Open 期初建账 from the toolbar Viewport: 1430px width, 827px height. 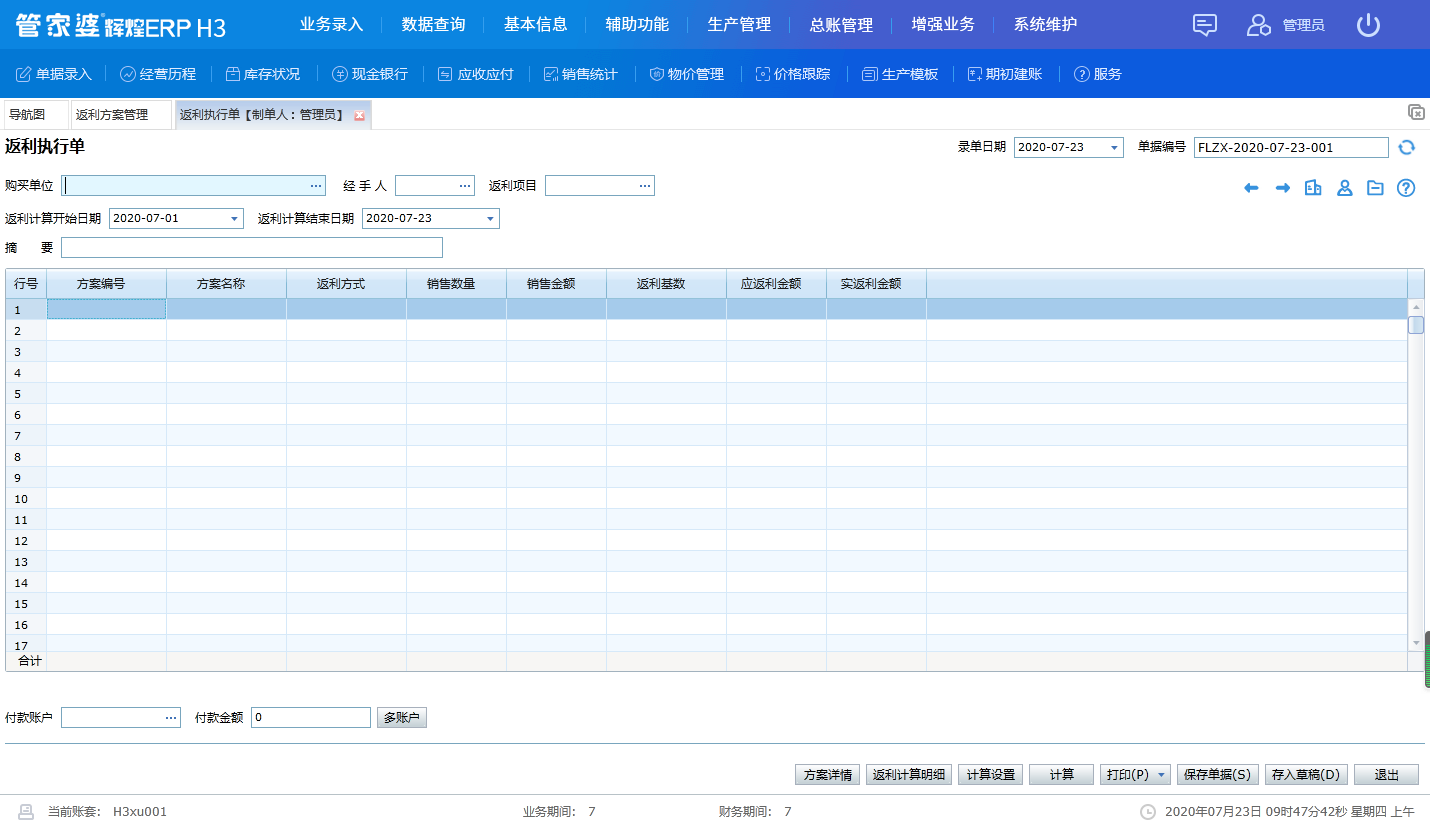[1004, 74]
